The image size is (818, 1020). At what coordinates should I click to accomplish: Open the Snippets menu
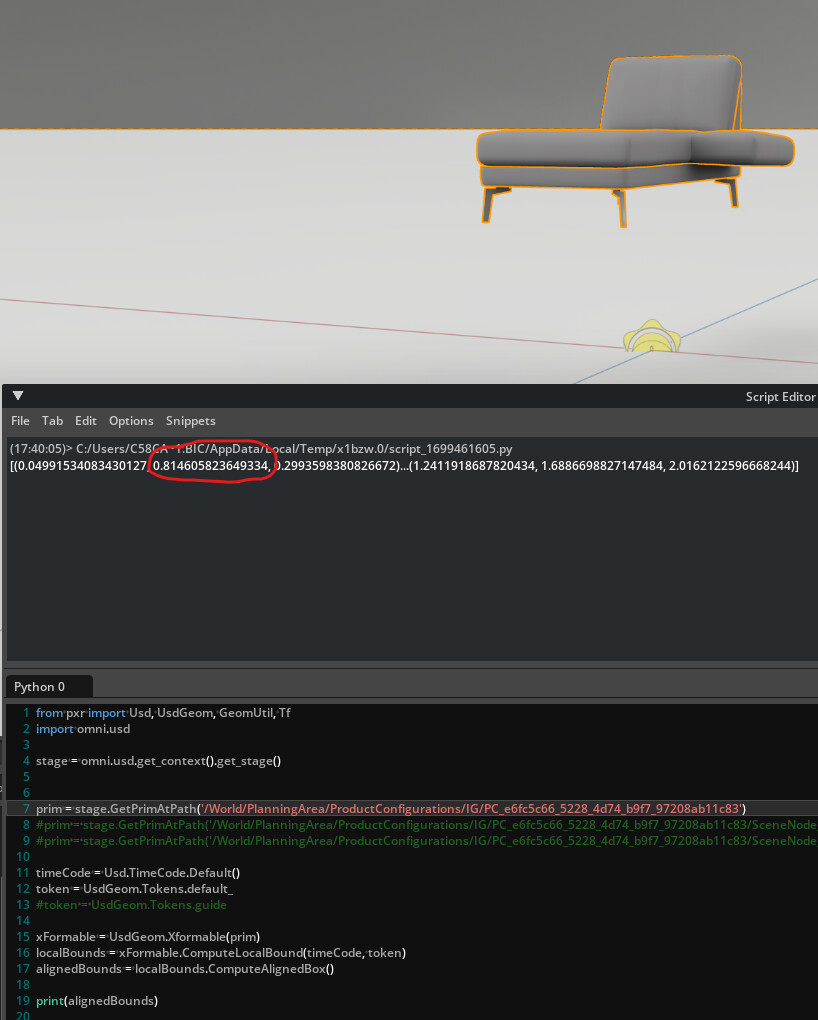tap(190, 420)
